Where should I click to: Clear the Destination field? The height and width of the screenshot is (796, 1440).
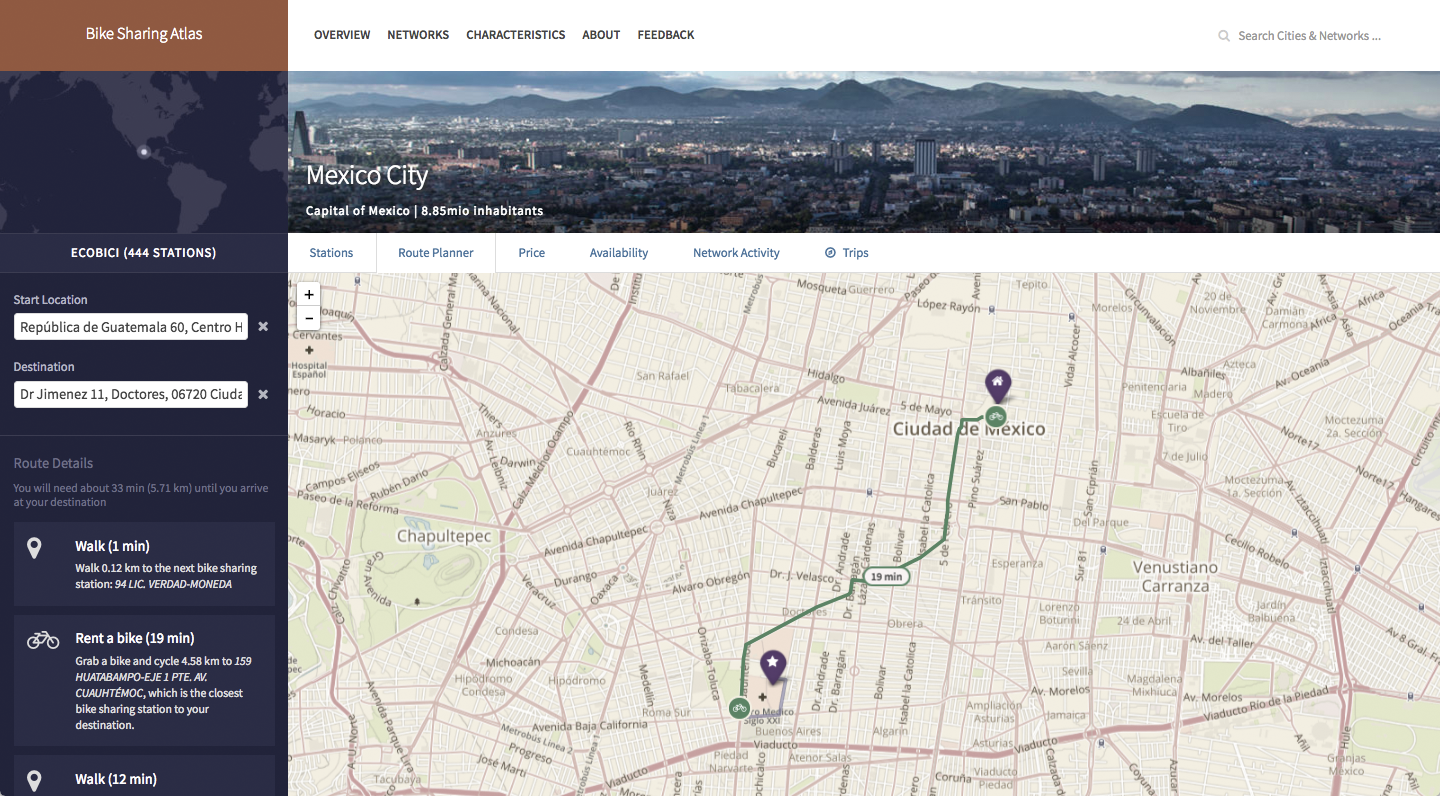[x=263, y=394]
